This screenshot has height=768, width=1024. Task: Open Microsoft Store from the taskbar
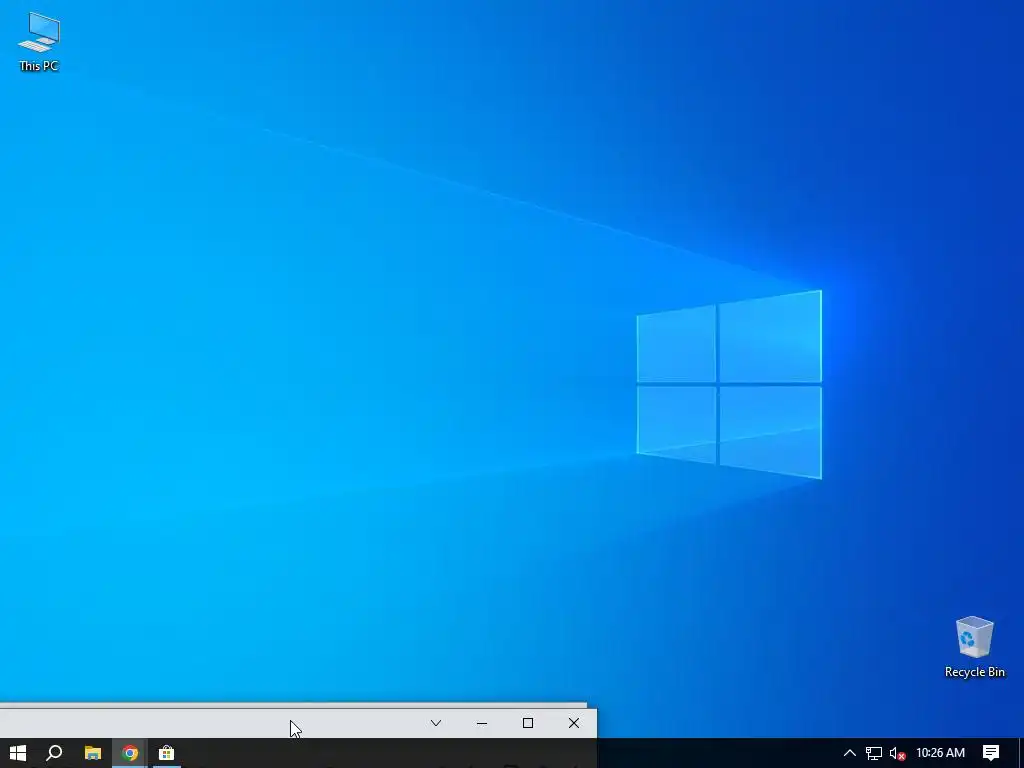167,753
